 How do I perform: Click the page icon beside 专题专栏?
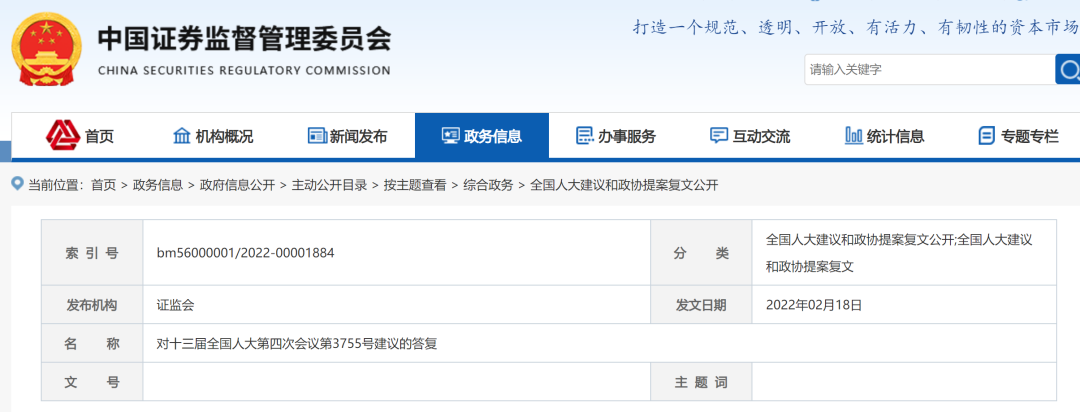tap(986, 136)
